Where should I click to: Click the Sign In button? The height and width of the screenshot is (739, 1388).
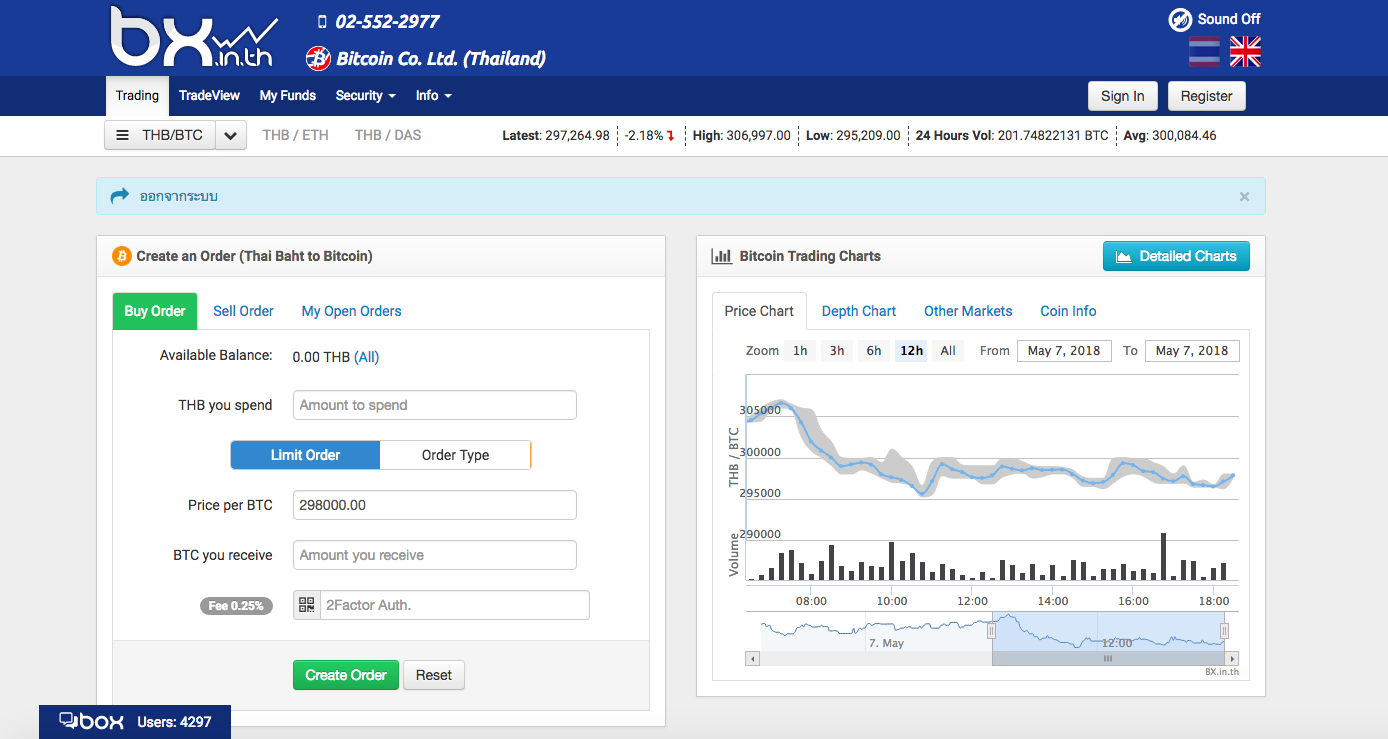(1123, 96)
